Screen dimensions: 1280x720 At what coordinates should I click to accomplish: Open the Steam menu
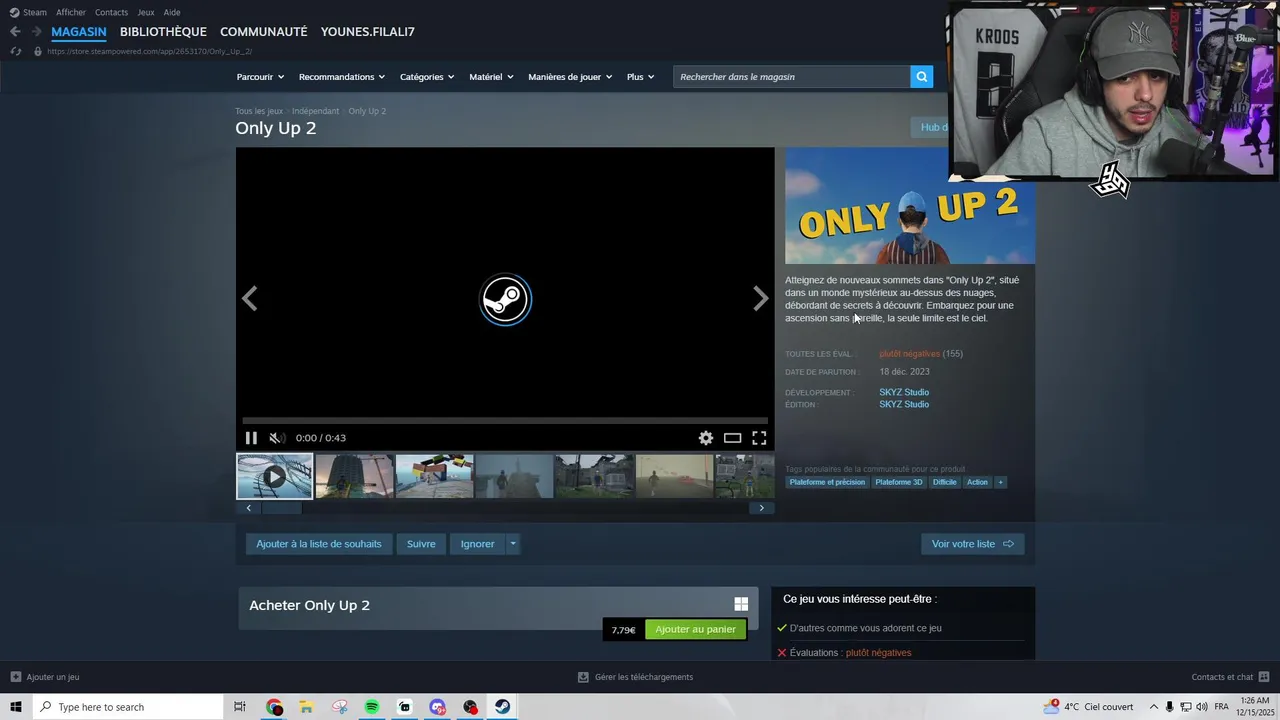[28, 12]
